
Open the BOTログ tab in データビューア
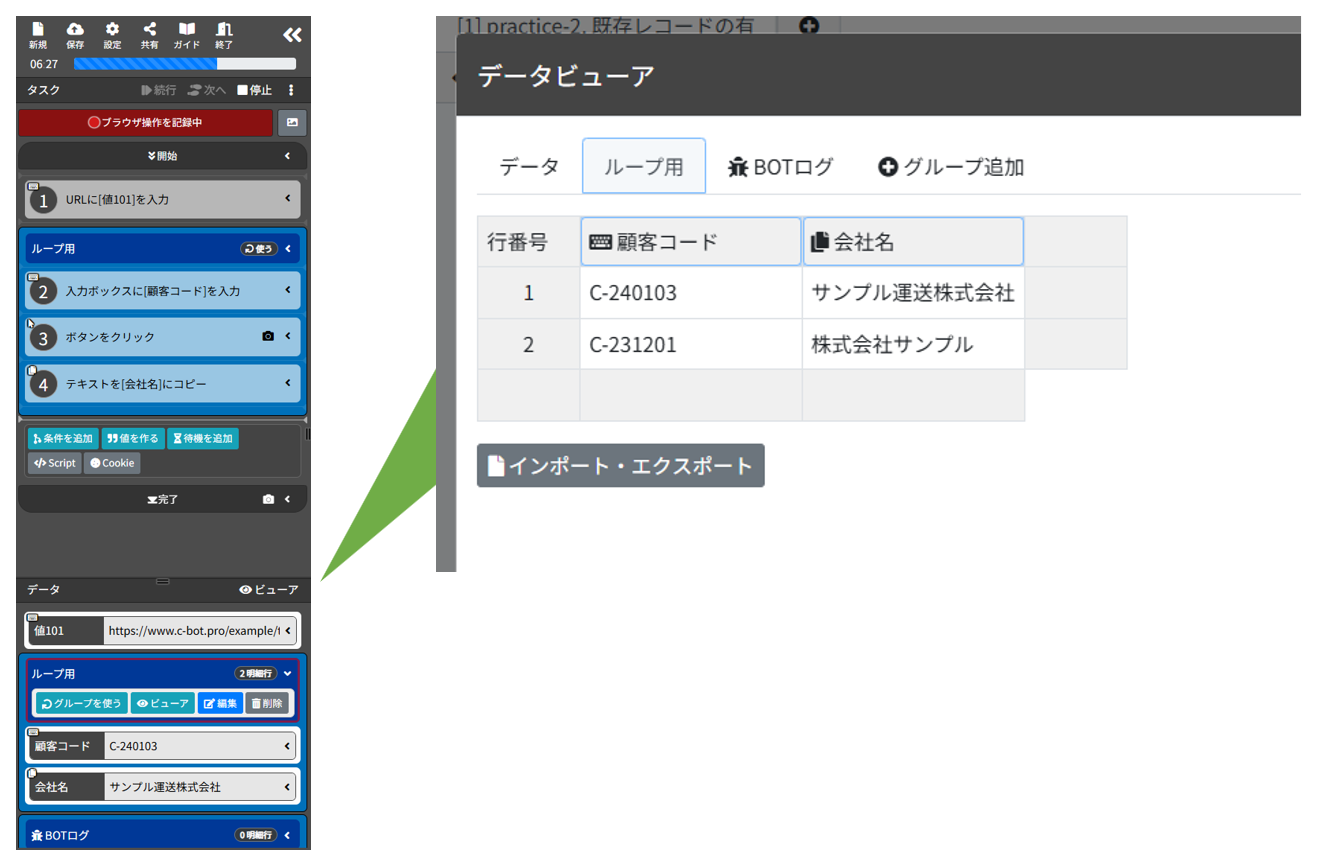[x=781, y=167]
